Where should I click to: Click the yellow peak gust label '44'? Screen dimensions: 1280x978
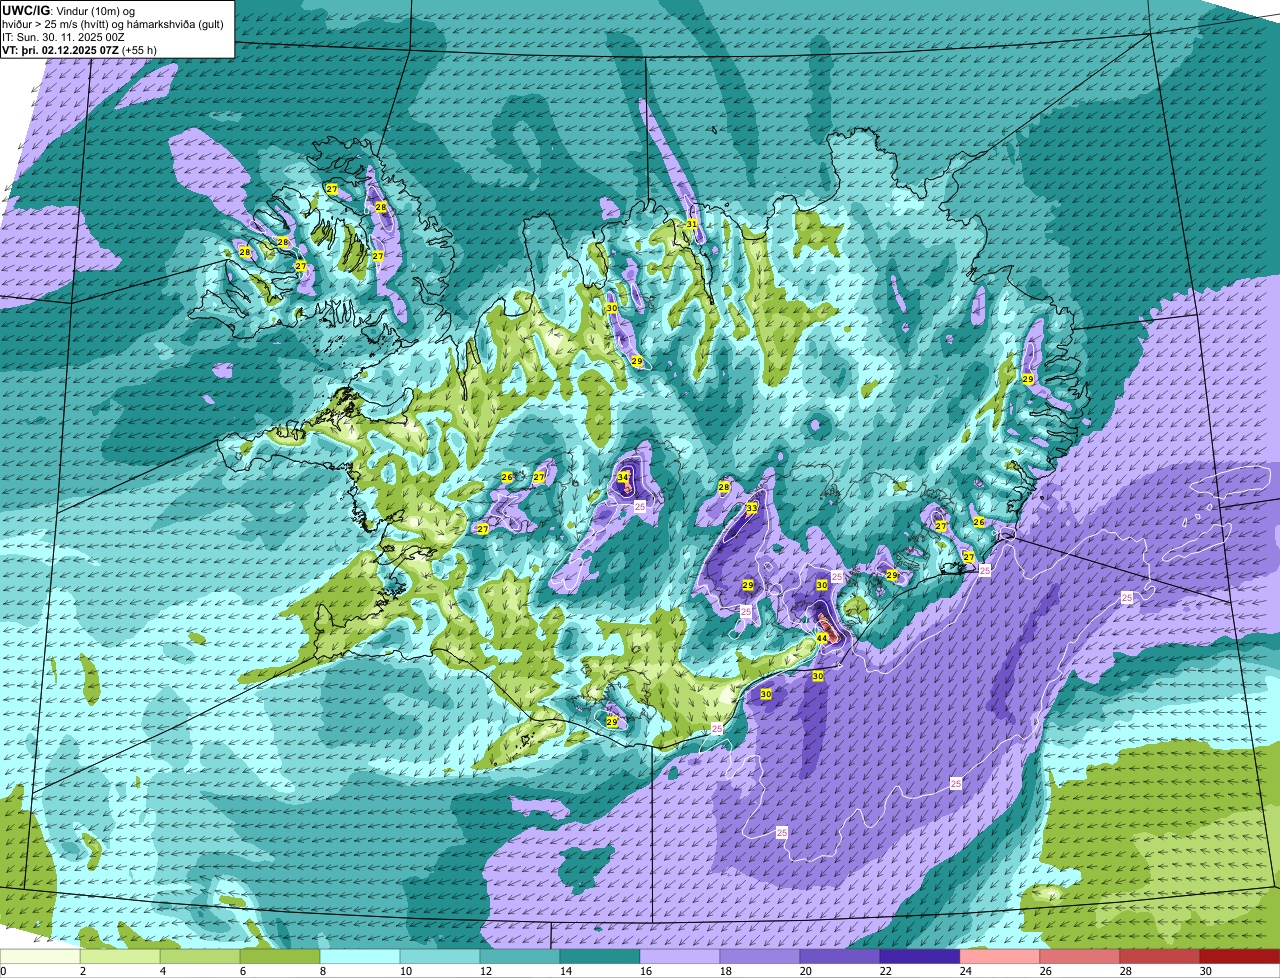coord(822,637)
